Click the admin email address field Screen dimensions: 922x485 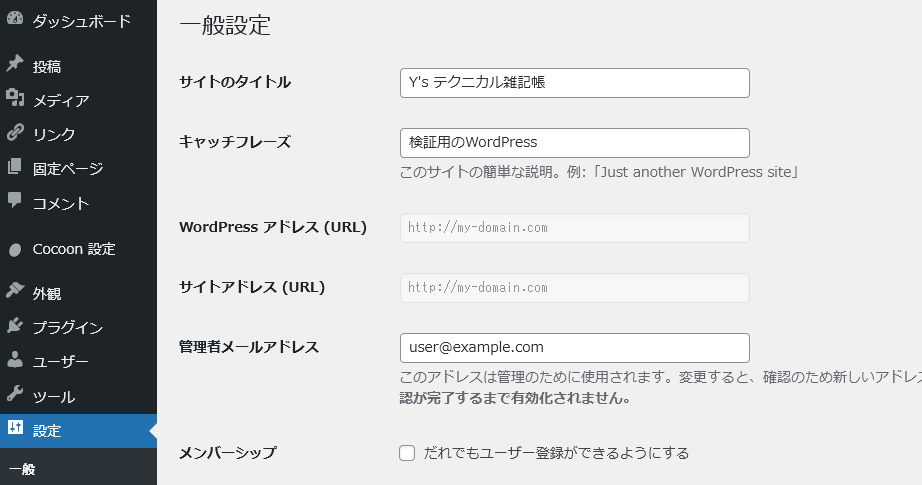pyautogui.click(x=574, y=348)
